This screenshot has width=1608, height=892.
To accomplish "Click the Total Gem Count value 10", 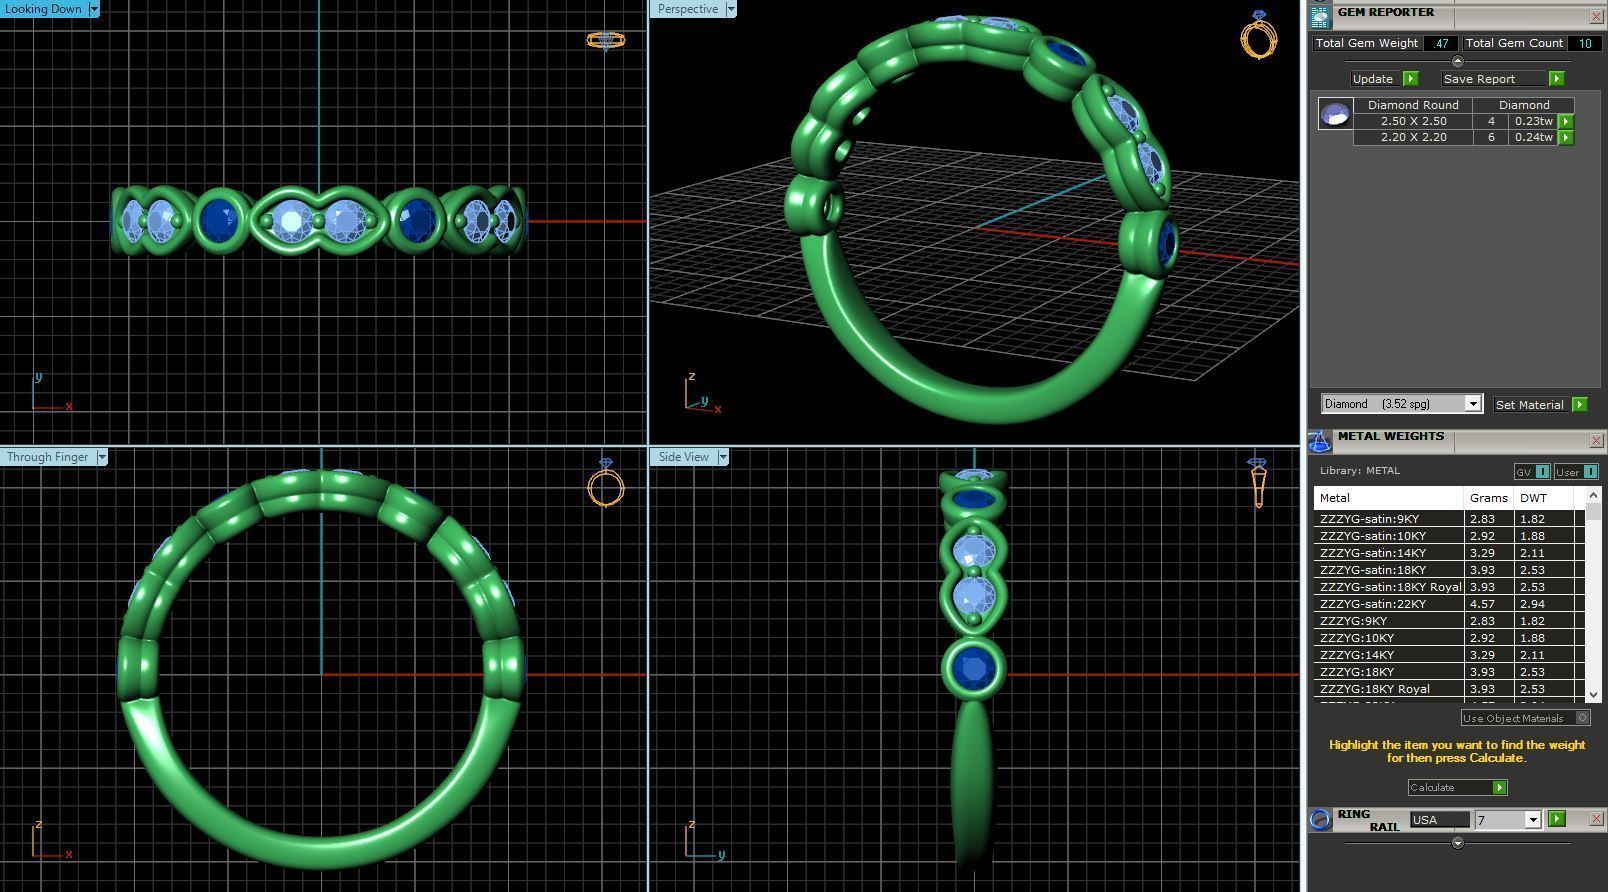I will [1585, 44].
